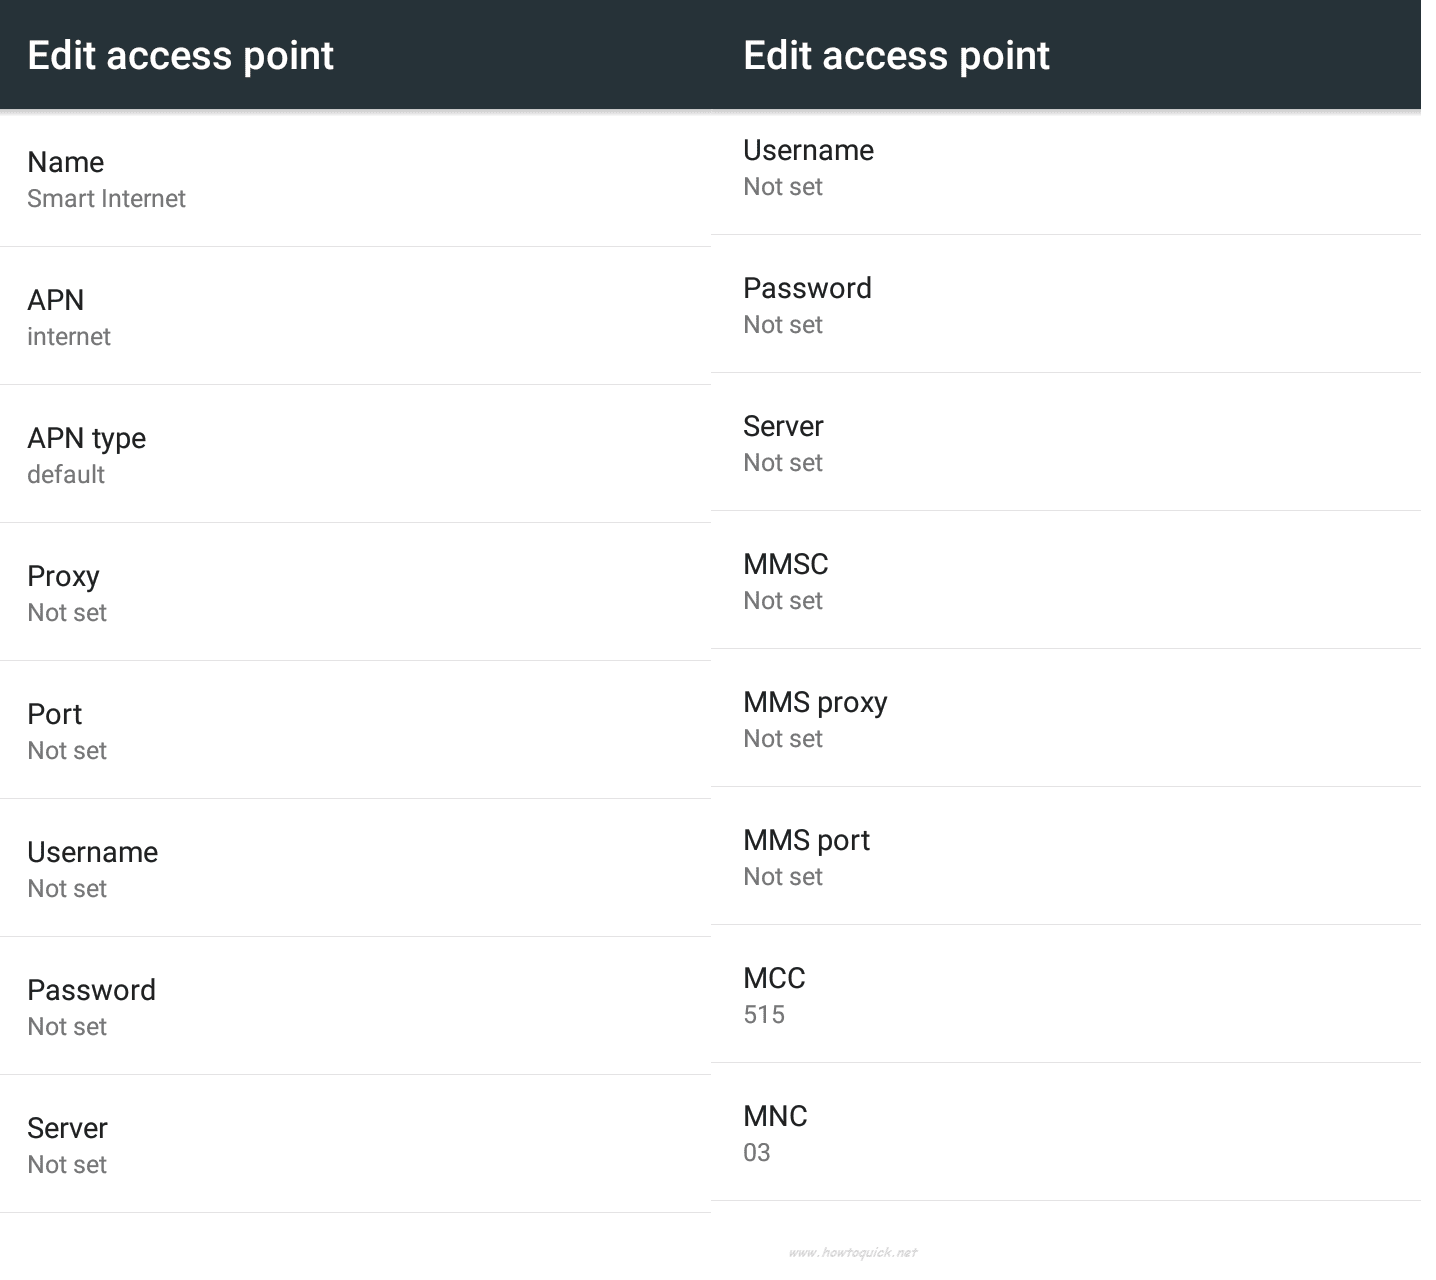Open Server setting in the left panel
Screen dimensions: 1436x1280
click(x=355, y=1145)
